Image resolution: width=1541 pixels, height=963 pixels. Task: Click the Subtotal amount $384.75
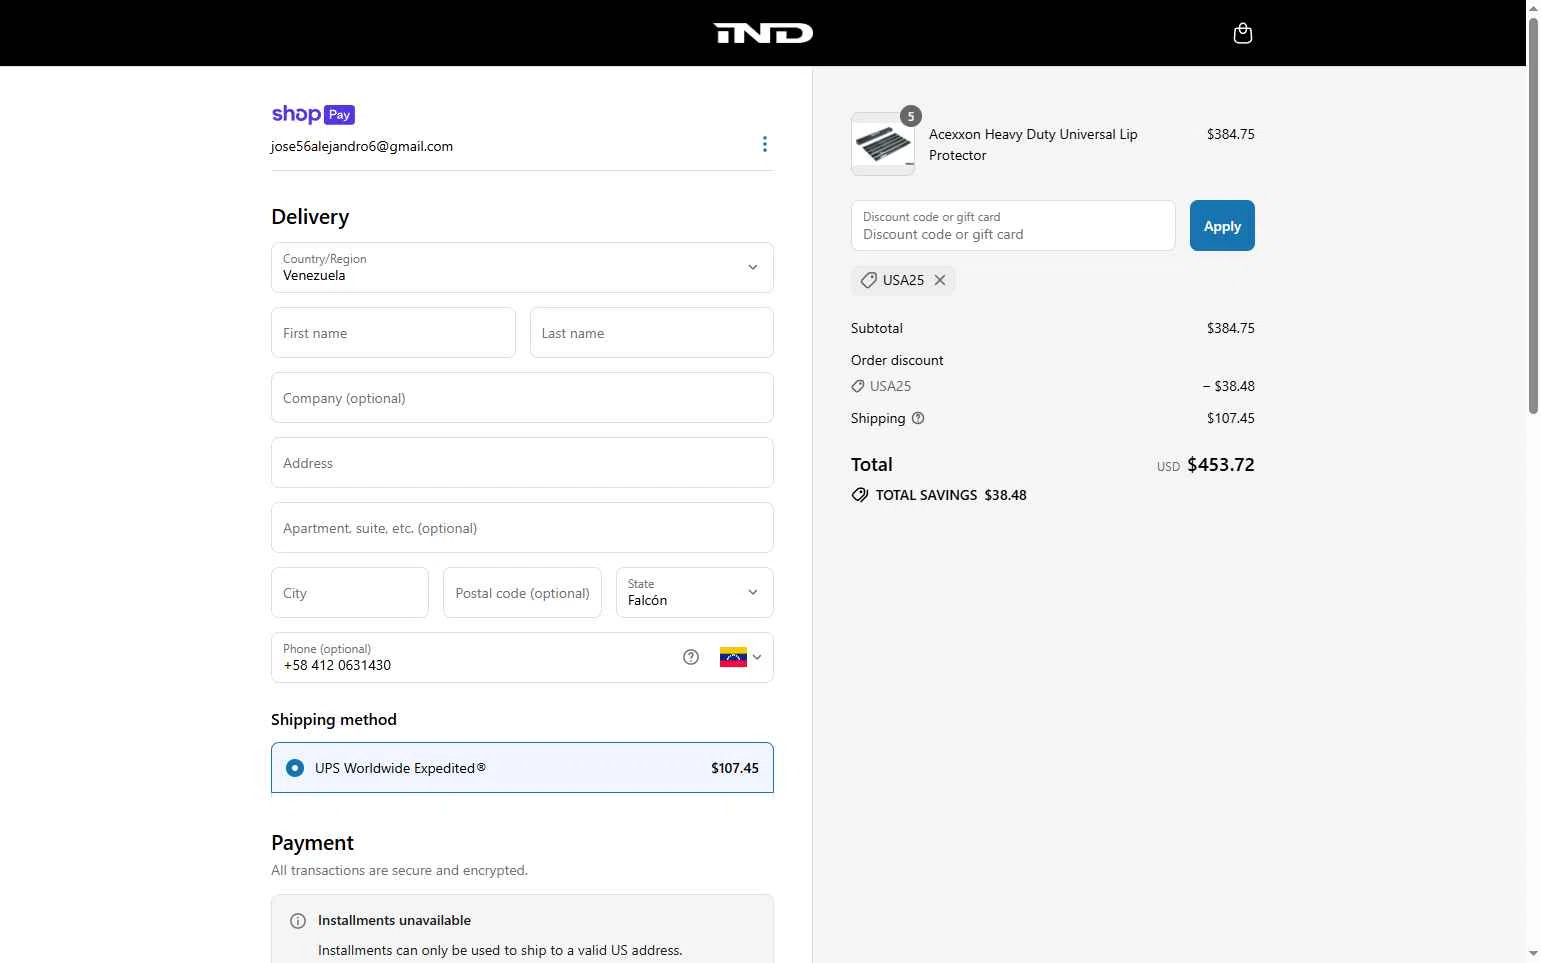click(x=1230, y=328)
